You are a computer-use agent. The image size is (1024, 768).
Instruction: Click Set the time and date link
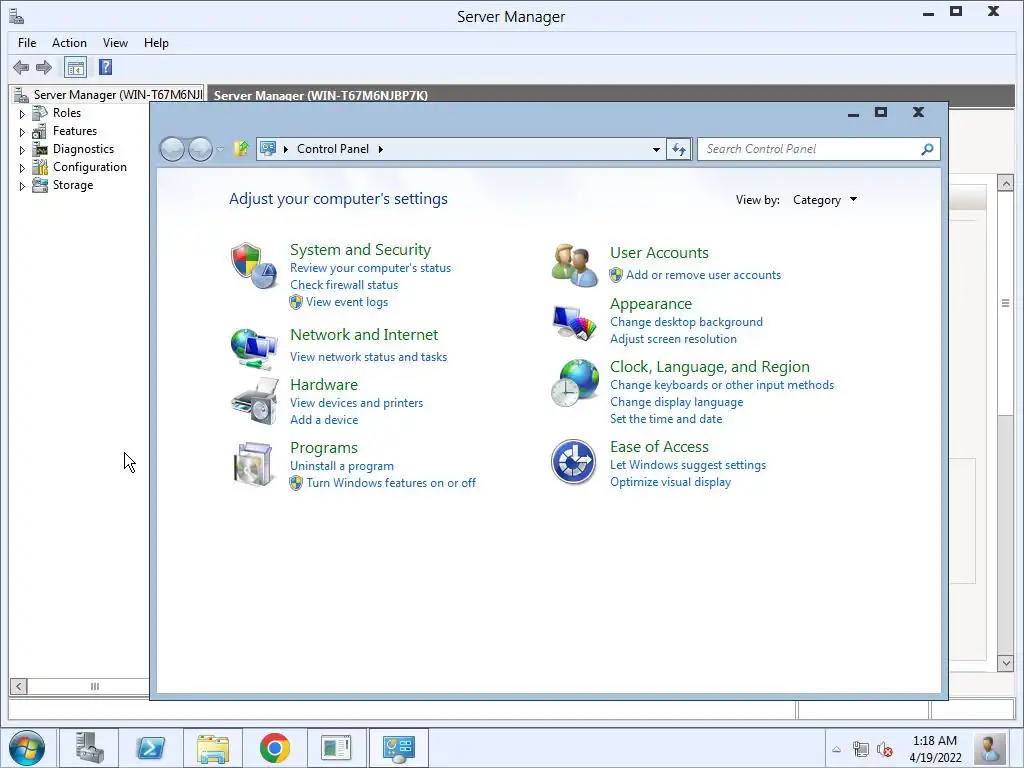coord(666,419)
